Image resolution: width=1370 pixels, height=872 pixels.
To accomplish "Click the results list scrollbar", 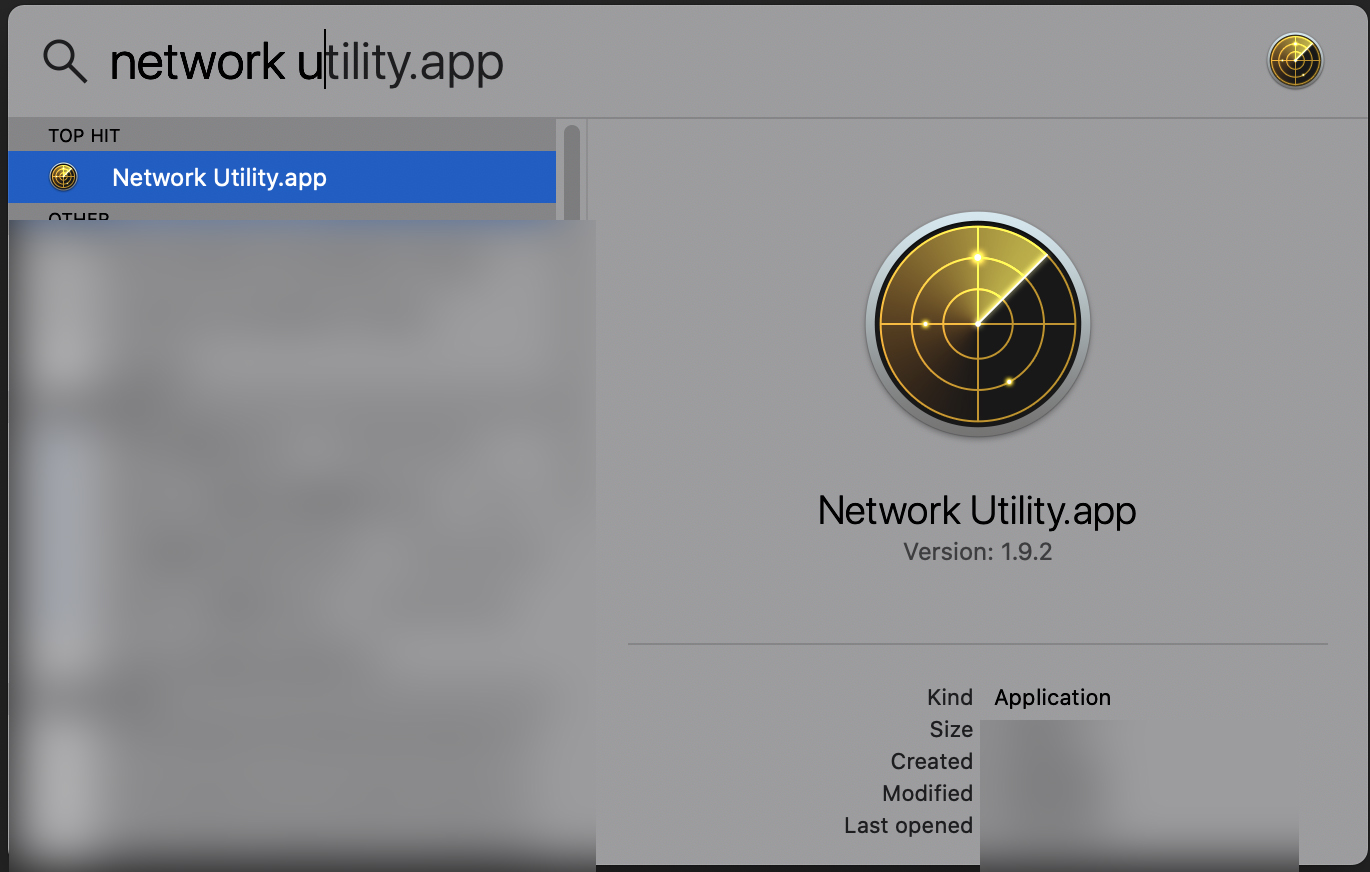I will [572, 172].
